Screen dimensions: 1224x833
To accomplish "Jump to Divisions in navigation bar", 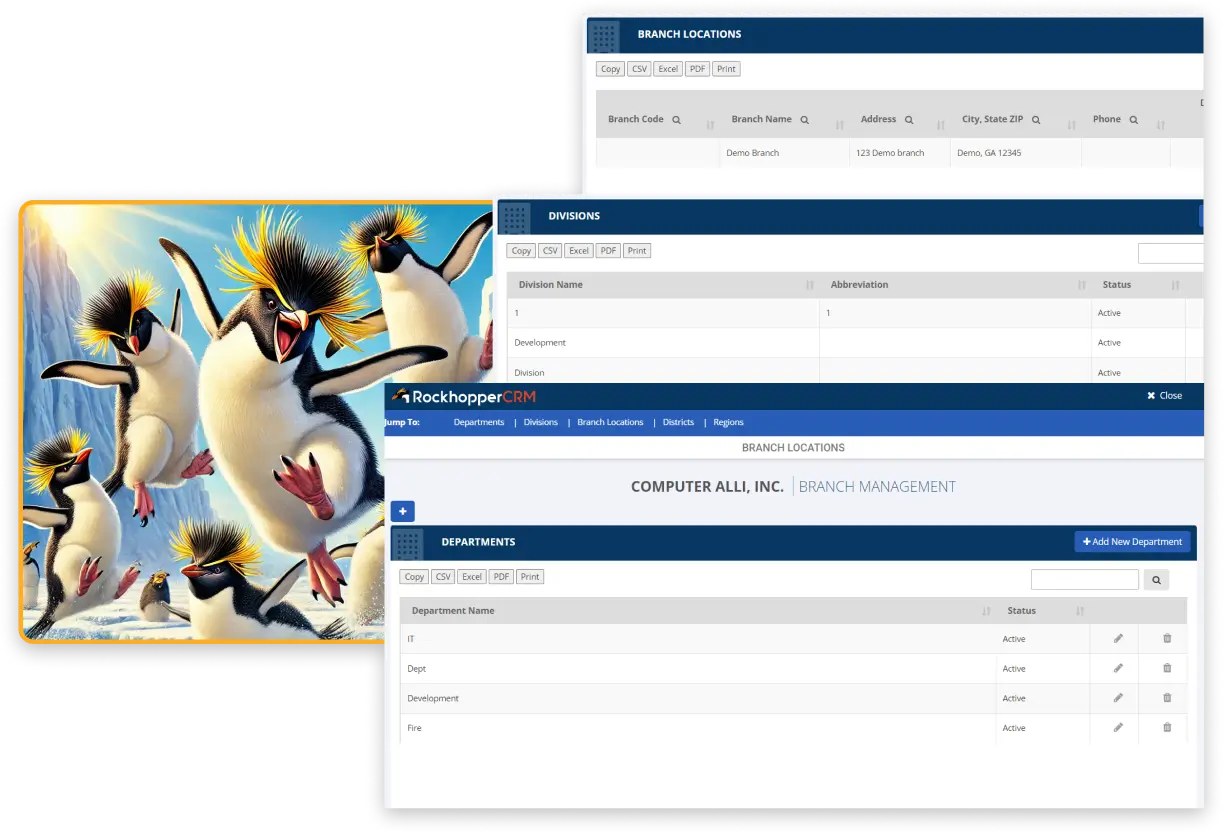I will tap(541, 422).
